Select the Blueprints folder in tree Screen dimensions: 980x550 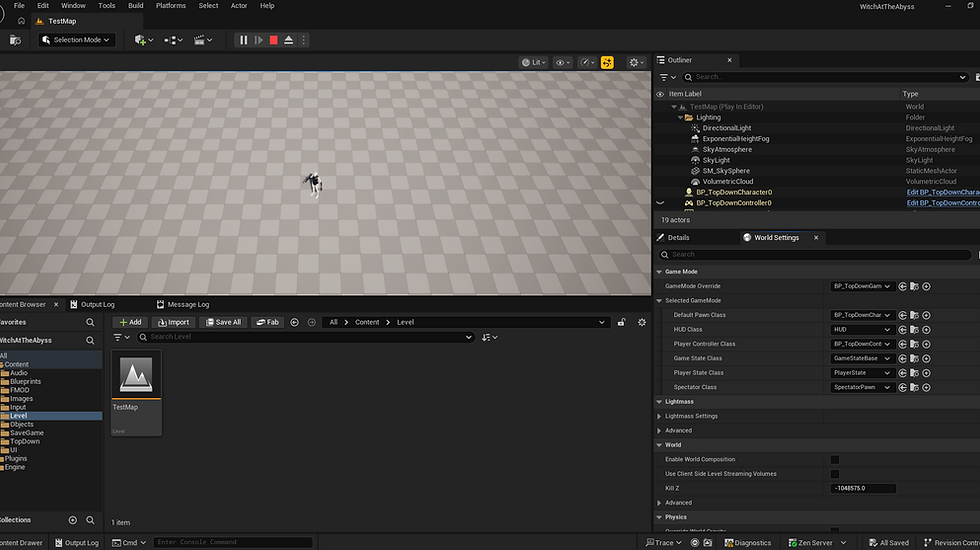coord(25,381)
